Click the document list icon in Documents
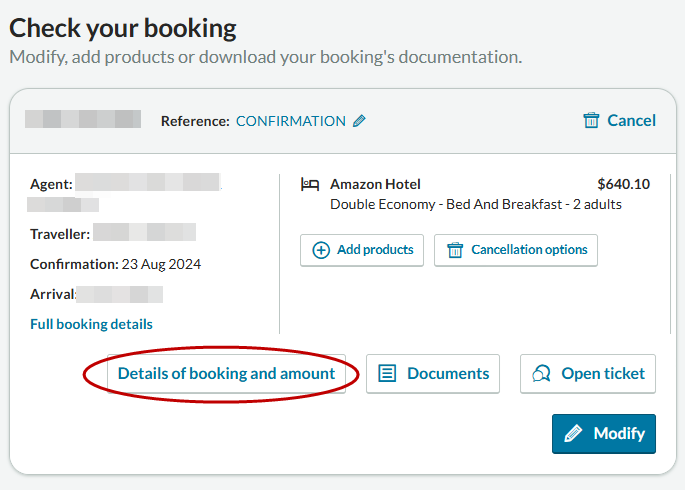Viewport: 685px width, 490px height. point(387,373)
